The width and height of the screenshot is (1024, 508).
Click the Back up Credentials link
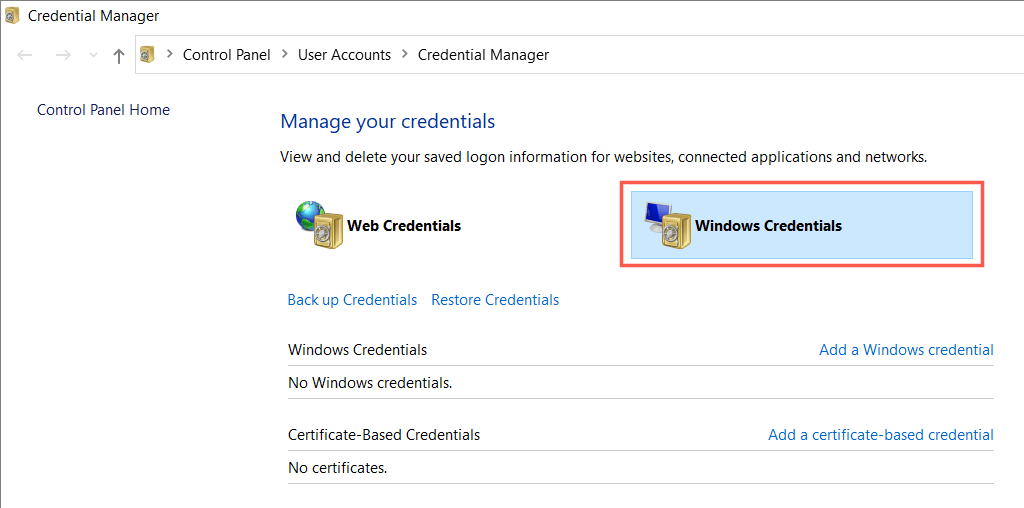(352, 300)
